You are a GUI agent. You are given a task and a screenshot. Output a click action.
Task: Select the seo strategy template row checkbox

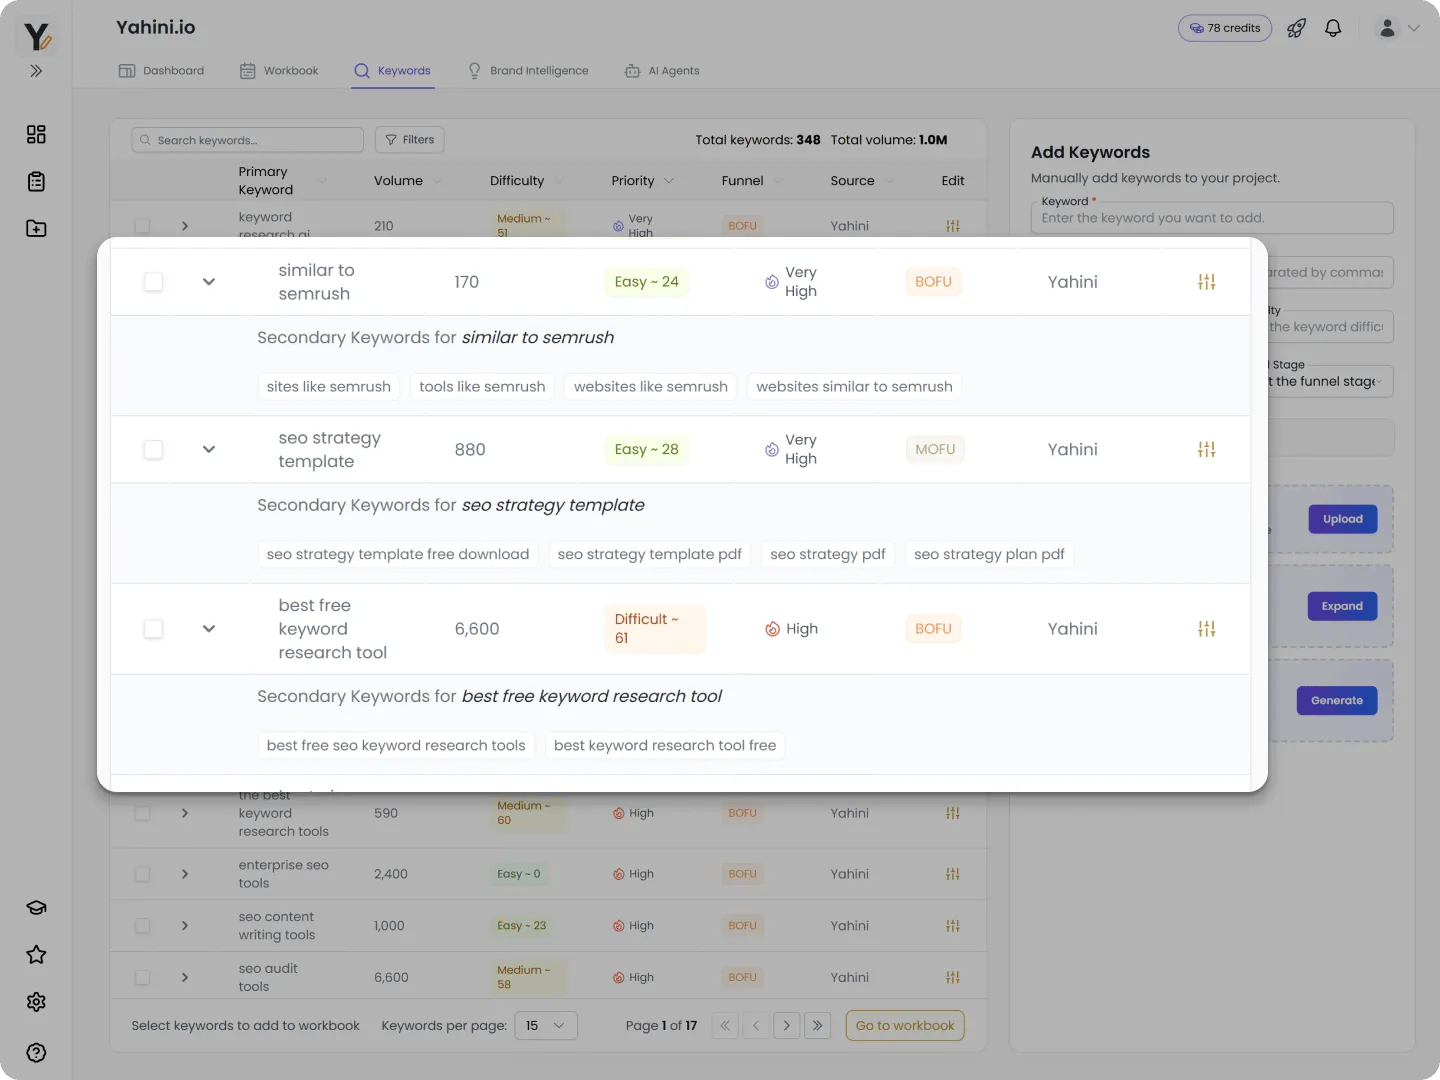153,449
